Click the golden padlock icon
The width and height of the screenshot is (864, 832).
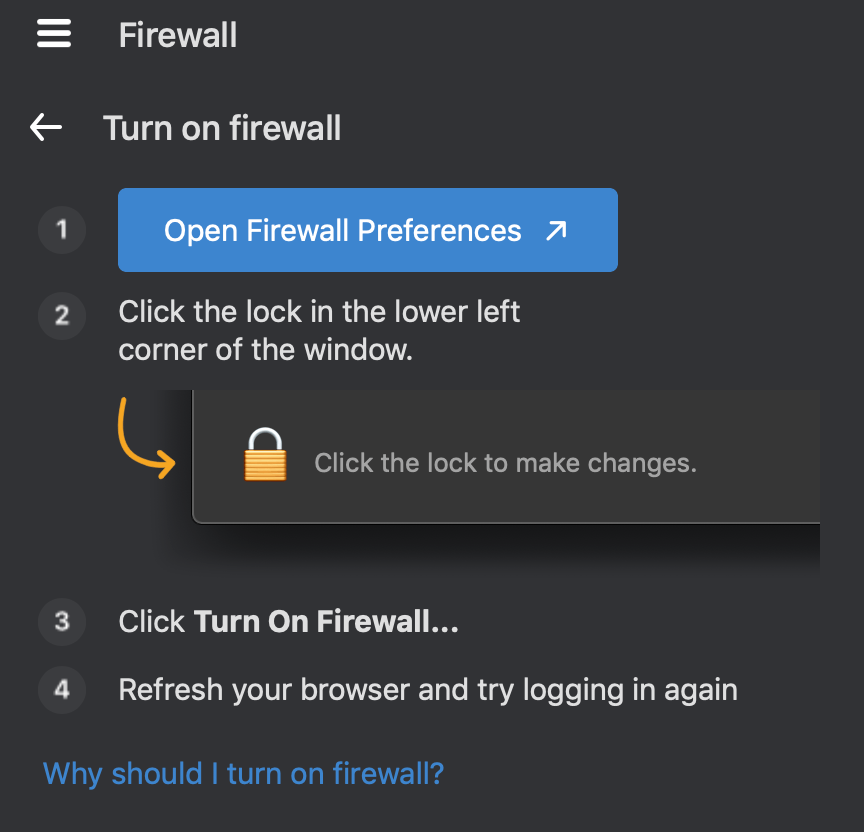pyautogui.click(x=265, y=455)
